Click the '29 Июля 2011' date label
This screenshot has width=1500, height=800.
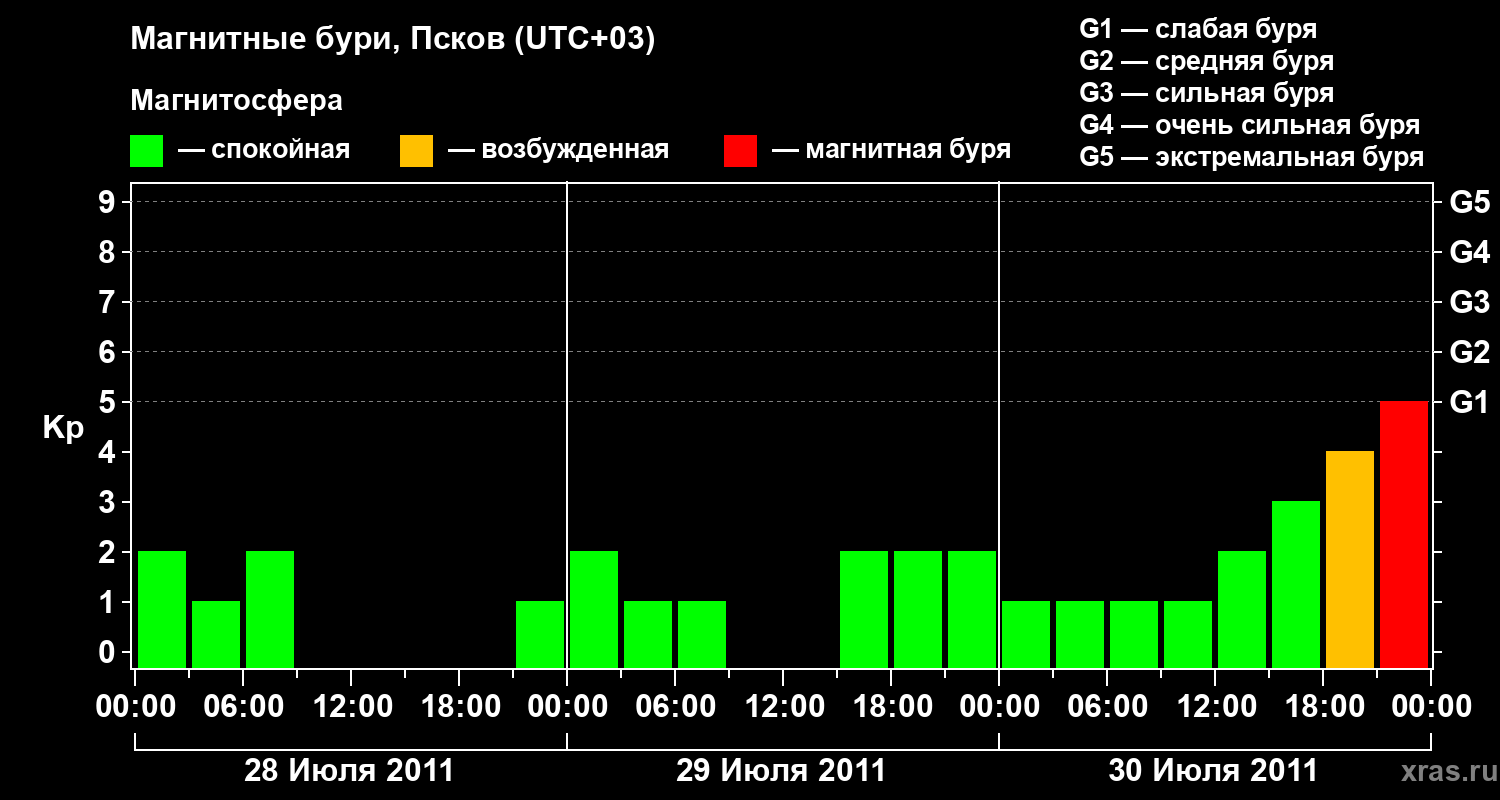[x=781, y=771]
